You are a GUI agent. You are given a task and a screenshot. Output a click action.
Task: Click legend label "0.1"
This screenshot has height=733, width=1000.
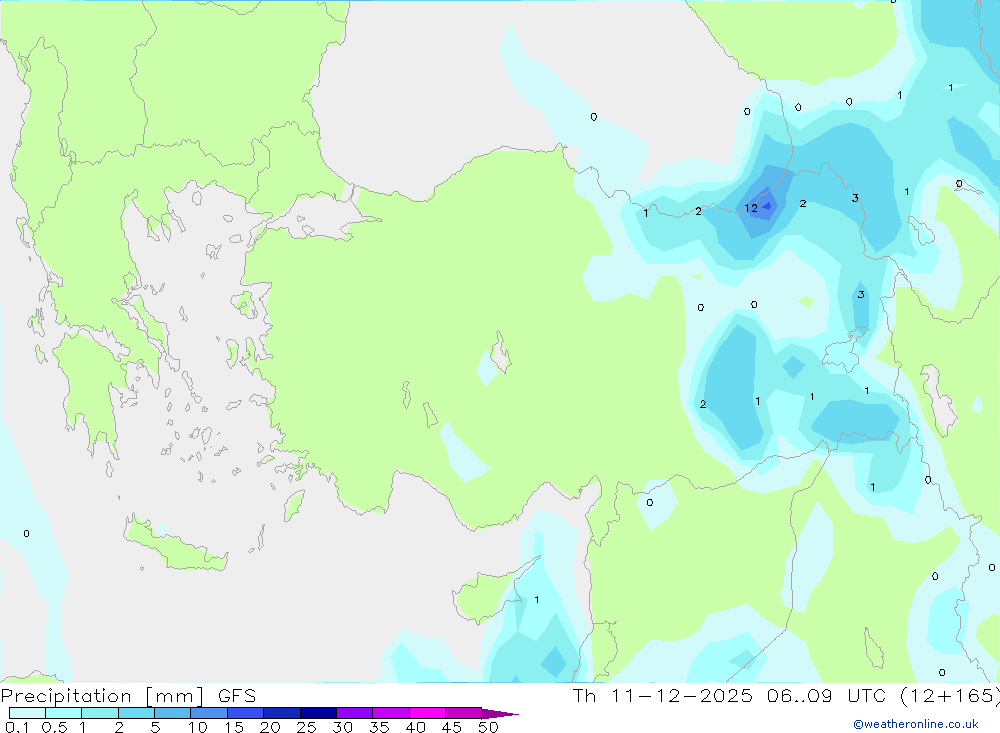(17, 727)
